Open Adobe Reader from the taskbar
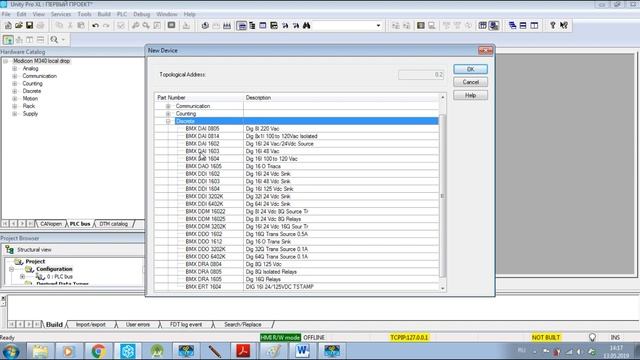 (243, 351)
